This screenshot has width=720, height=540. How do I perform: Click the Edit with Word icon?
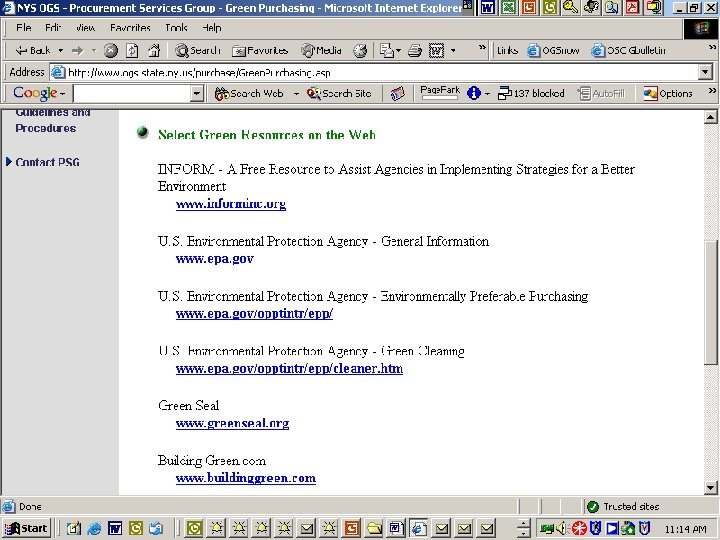436,50
